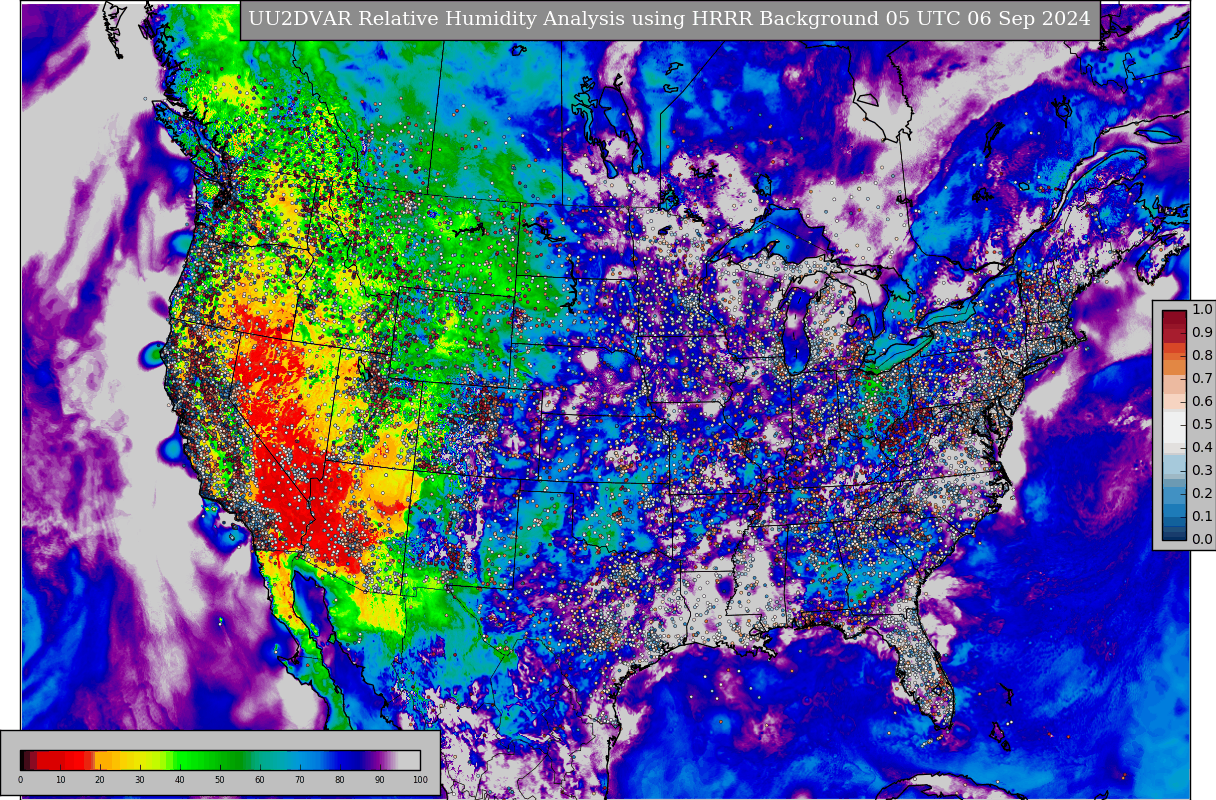This screenshot has width=1216, height=800.
Task: Pick the red segment of humidity colorbar
Action: pyautogui.click(x=65, y=760)
